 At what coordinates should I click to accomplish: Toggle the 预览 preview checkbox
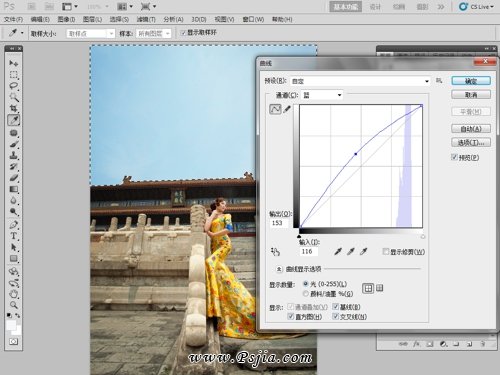pyautogui.click(x=454, y=157)
